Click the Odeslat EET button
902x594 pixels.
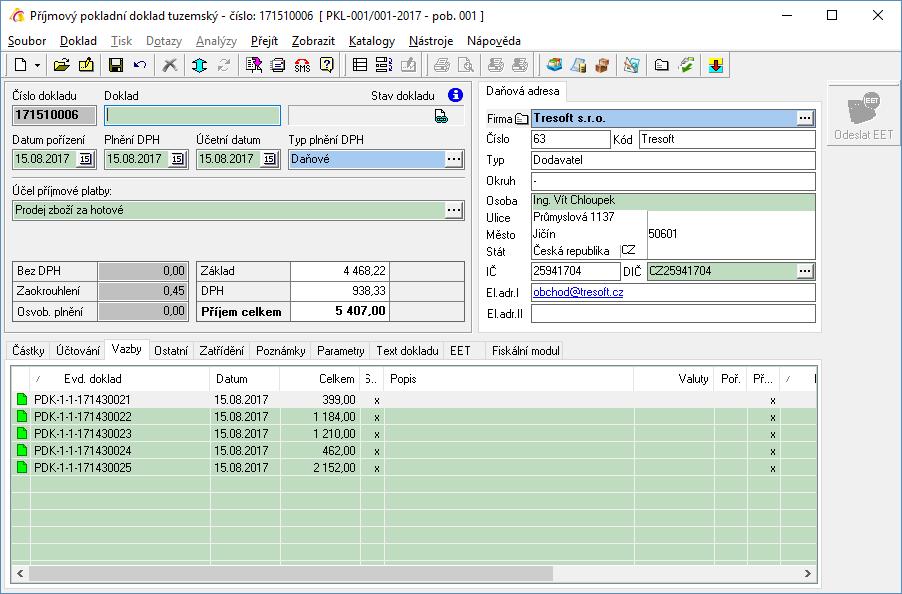point(863,115)
